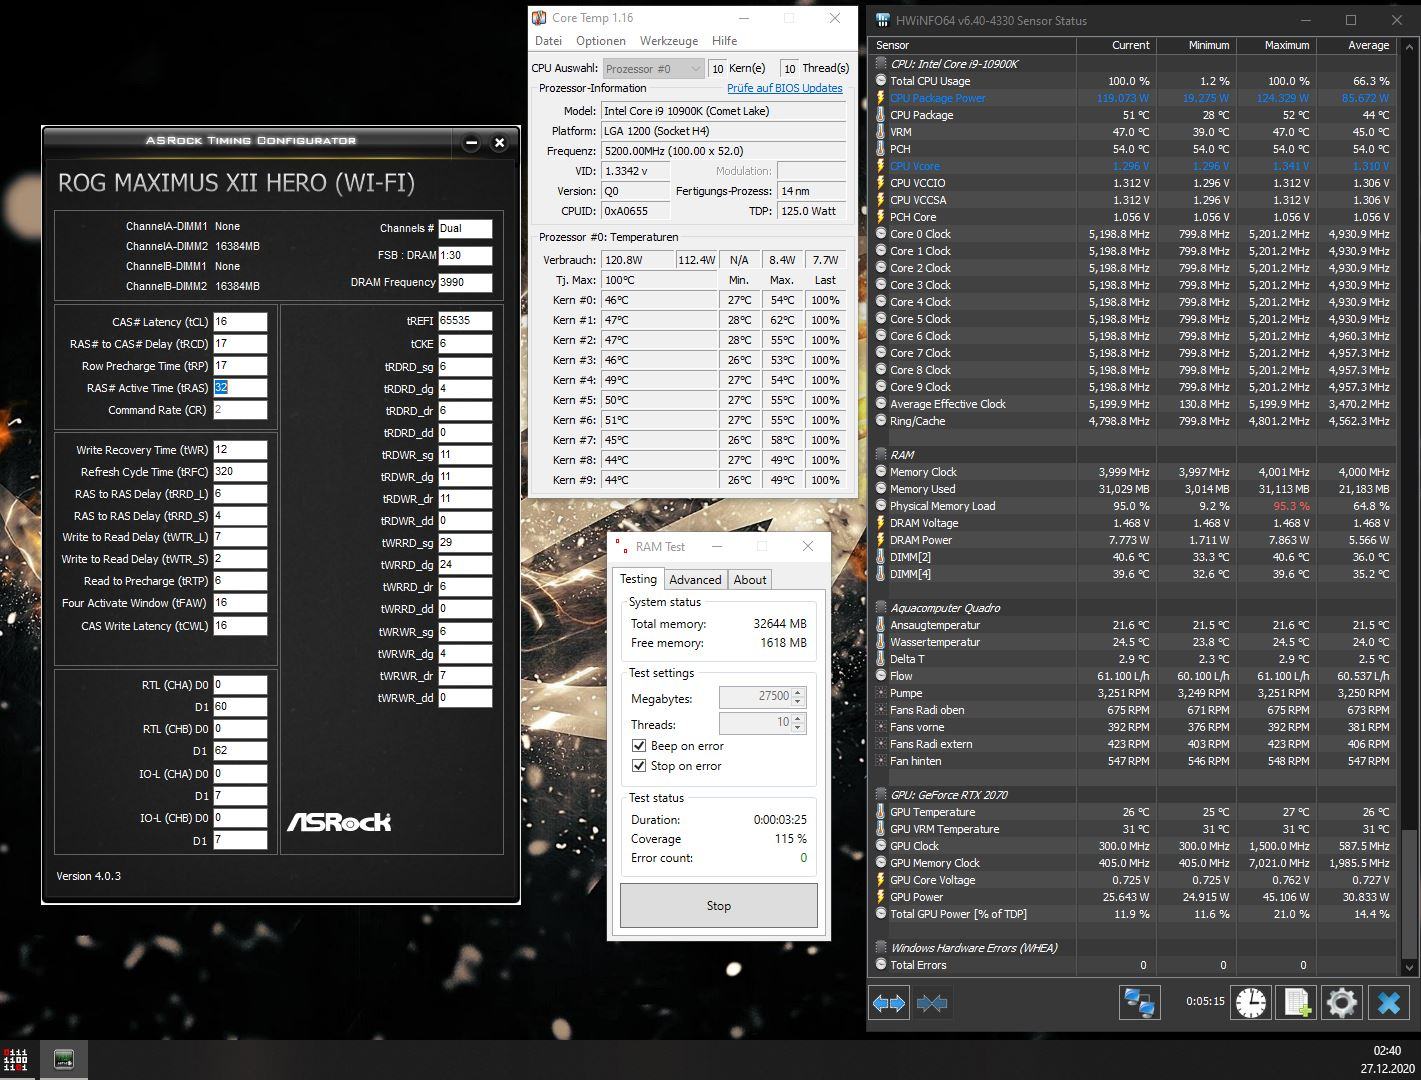Click DRAM Voltage lightning icon
Screen dimensions: 1421x1080
[x=881, y=523]
